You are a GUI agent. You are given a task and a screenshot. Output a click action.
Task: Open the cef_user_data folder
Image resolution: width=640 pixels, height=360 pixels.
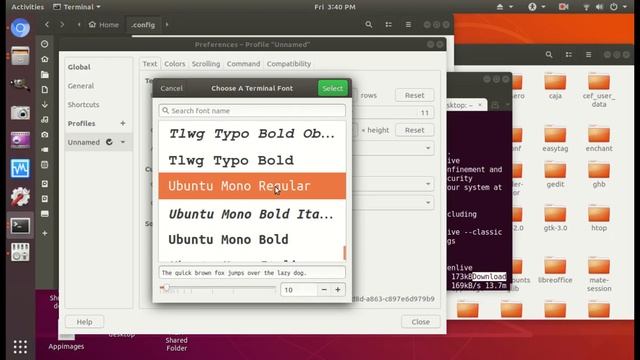599,91
